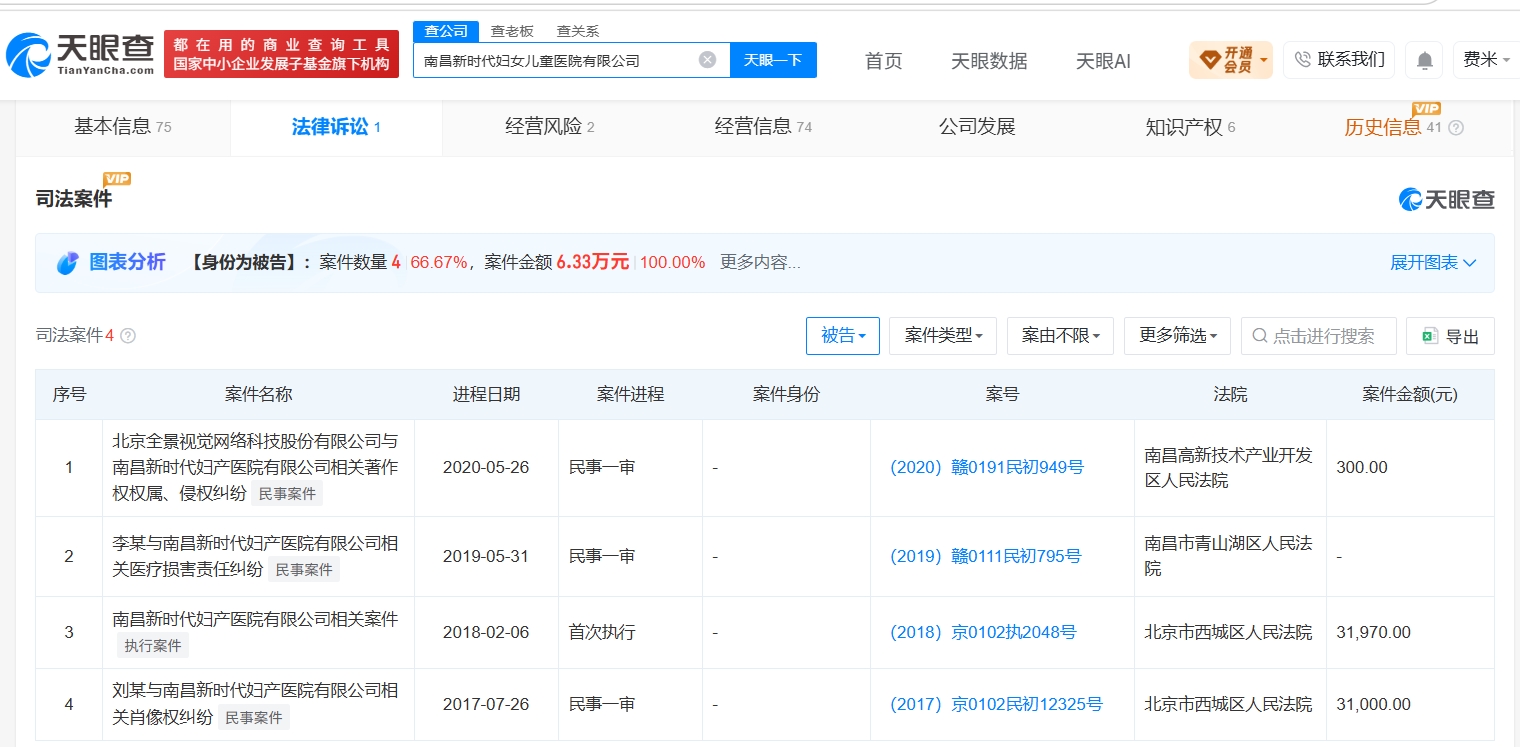Viewport: 1520px width, 747px height.
Task: Click the 点击进行搜索 case search field
Action: (x=1319, y=336)
